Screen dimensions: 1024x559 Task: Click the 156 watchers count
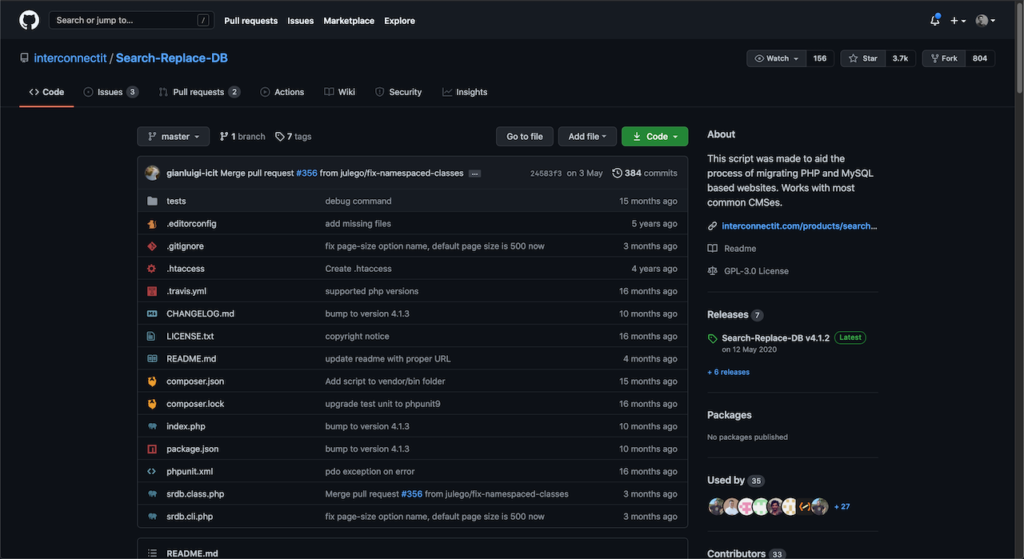coord(820,58)
